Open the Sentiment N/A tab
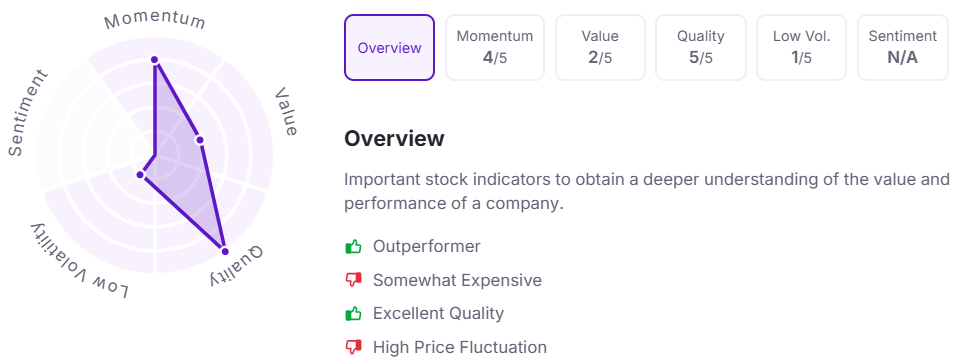The width and height of the screenshot is (967, 361). coord(903,48)
